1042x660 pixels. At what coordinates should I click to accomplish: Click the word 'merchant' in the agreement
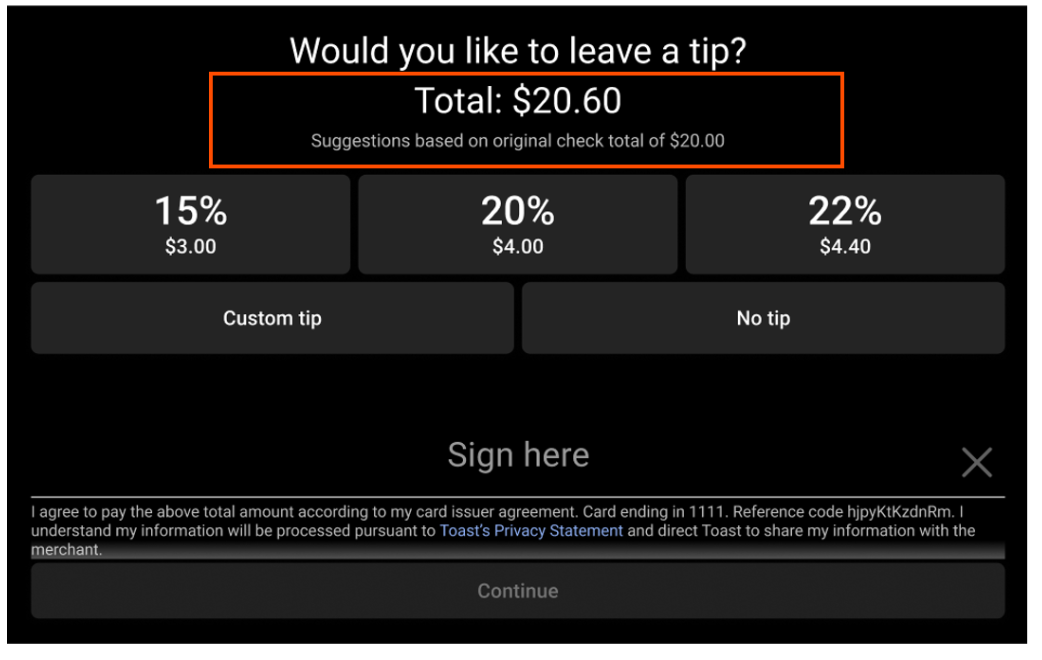click(x=64, y=550)
